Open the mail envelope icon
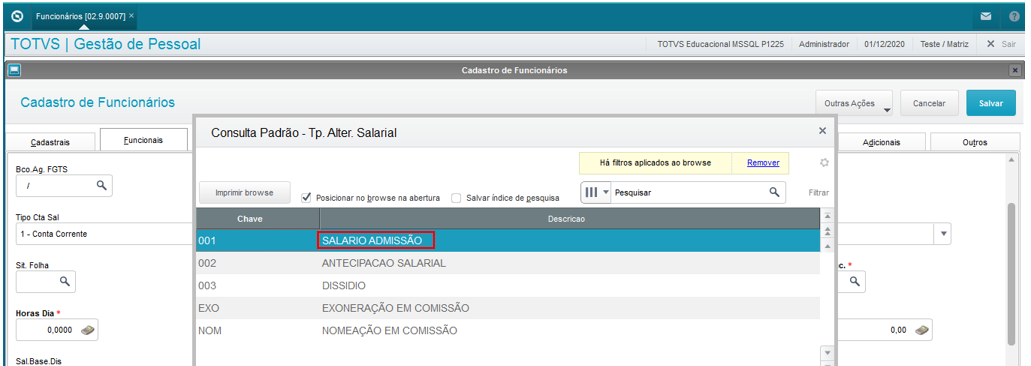 [986, 16]
